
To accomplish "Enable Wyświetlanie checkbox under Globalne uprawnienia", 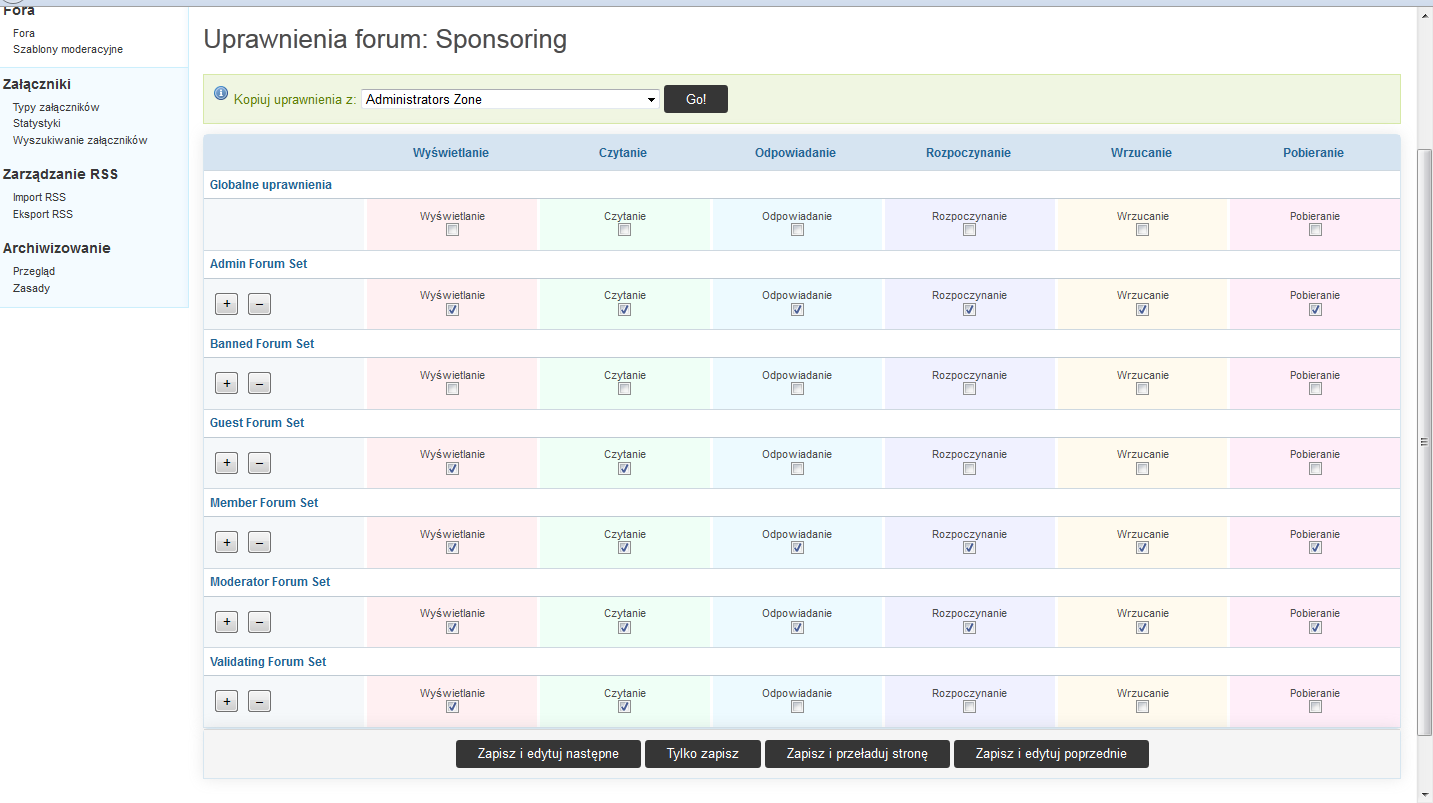I will pyautogui.click(x=452, y=230).
